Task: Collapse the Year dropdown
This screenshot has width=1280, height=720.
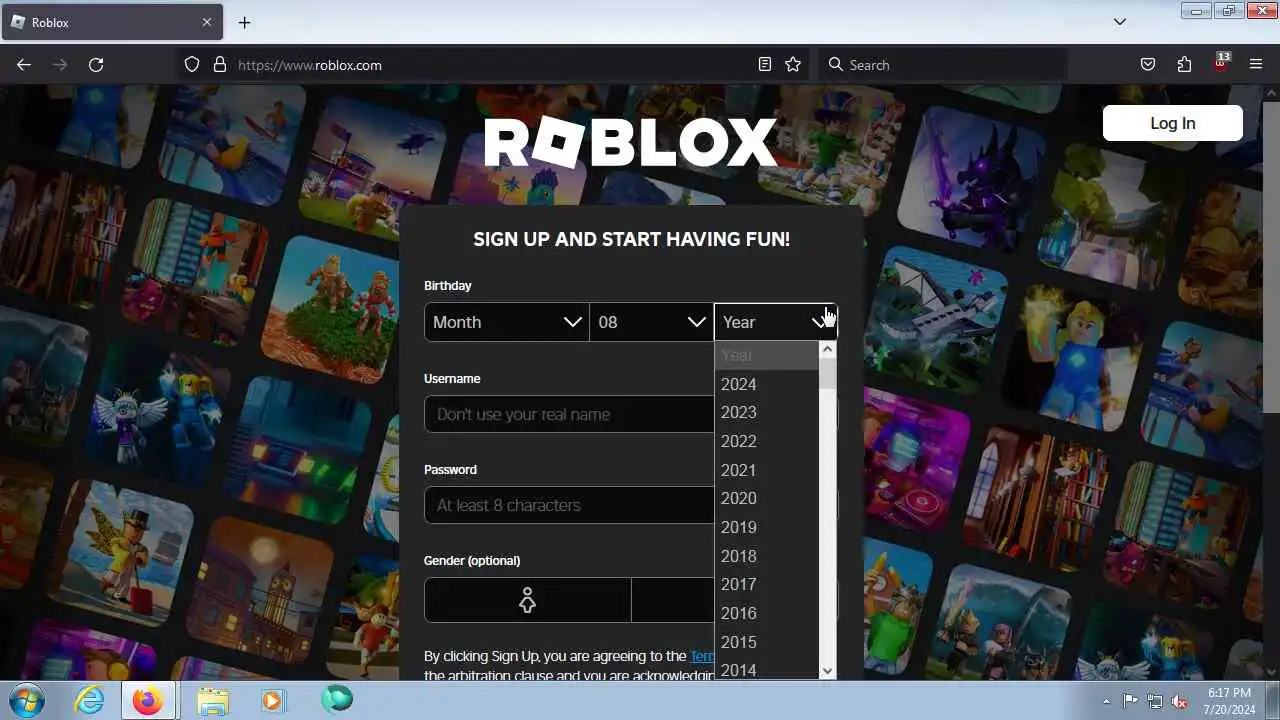Action: [775, 322]
